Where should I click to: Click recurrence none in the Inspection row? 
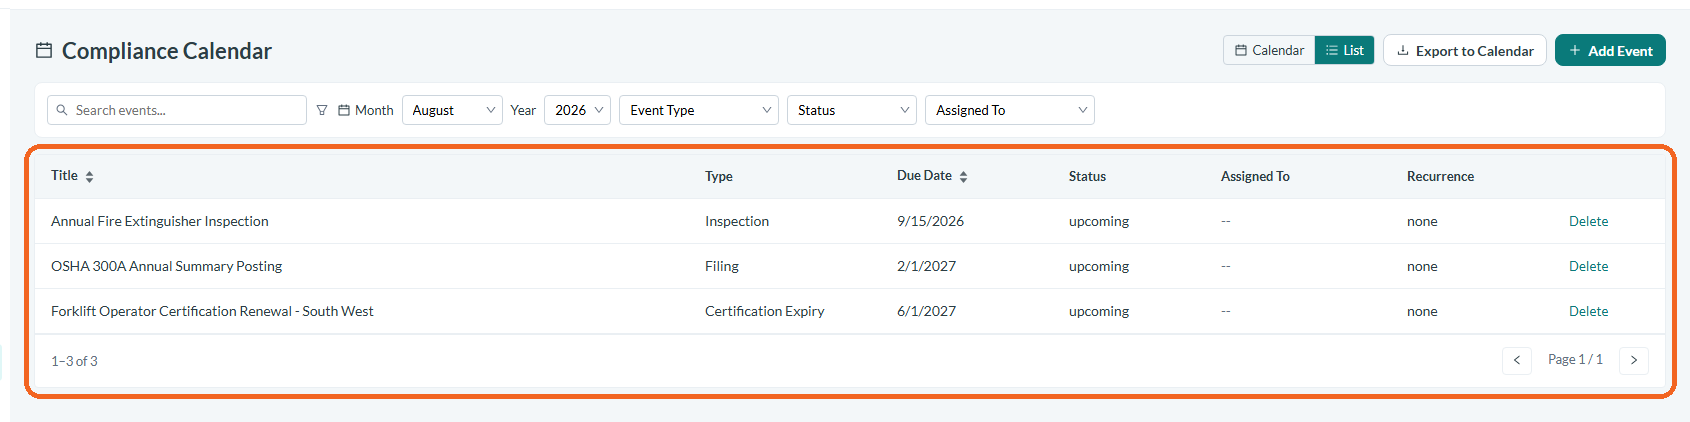pos(1422,221)
